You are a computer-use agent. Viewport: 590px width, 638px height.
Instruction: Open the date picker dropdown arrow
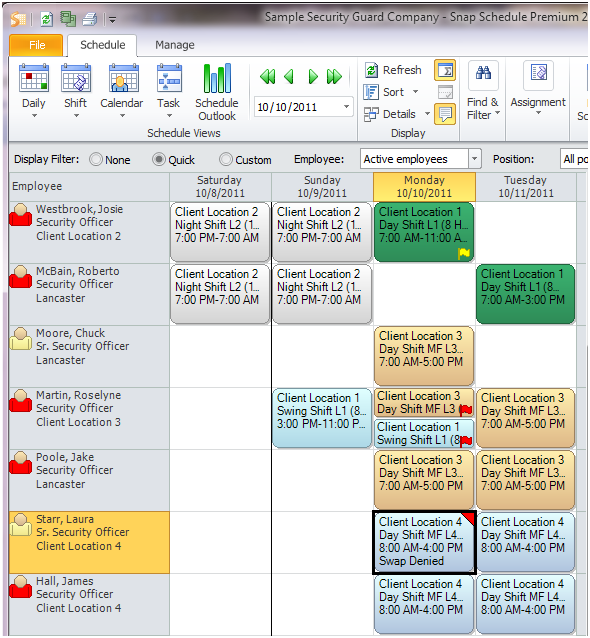346,107
